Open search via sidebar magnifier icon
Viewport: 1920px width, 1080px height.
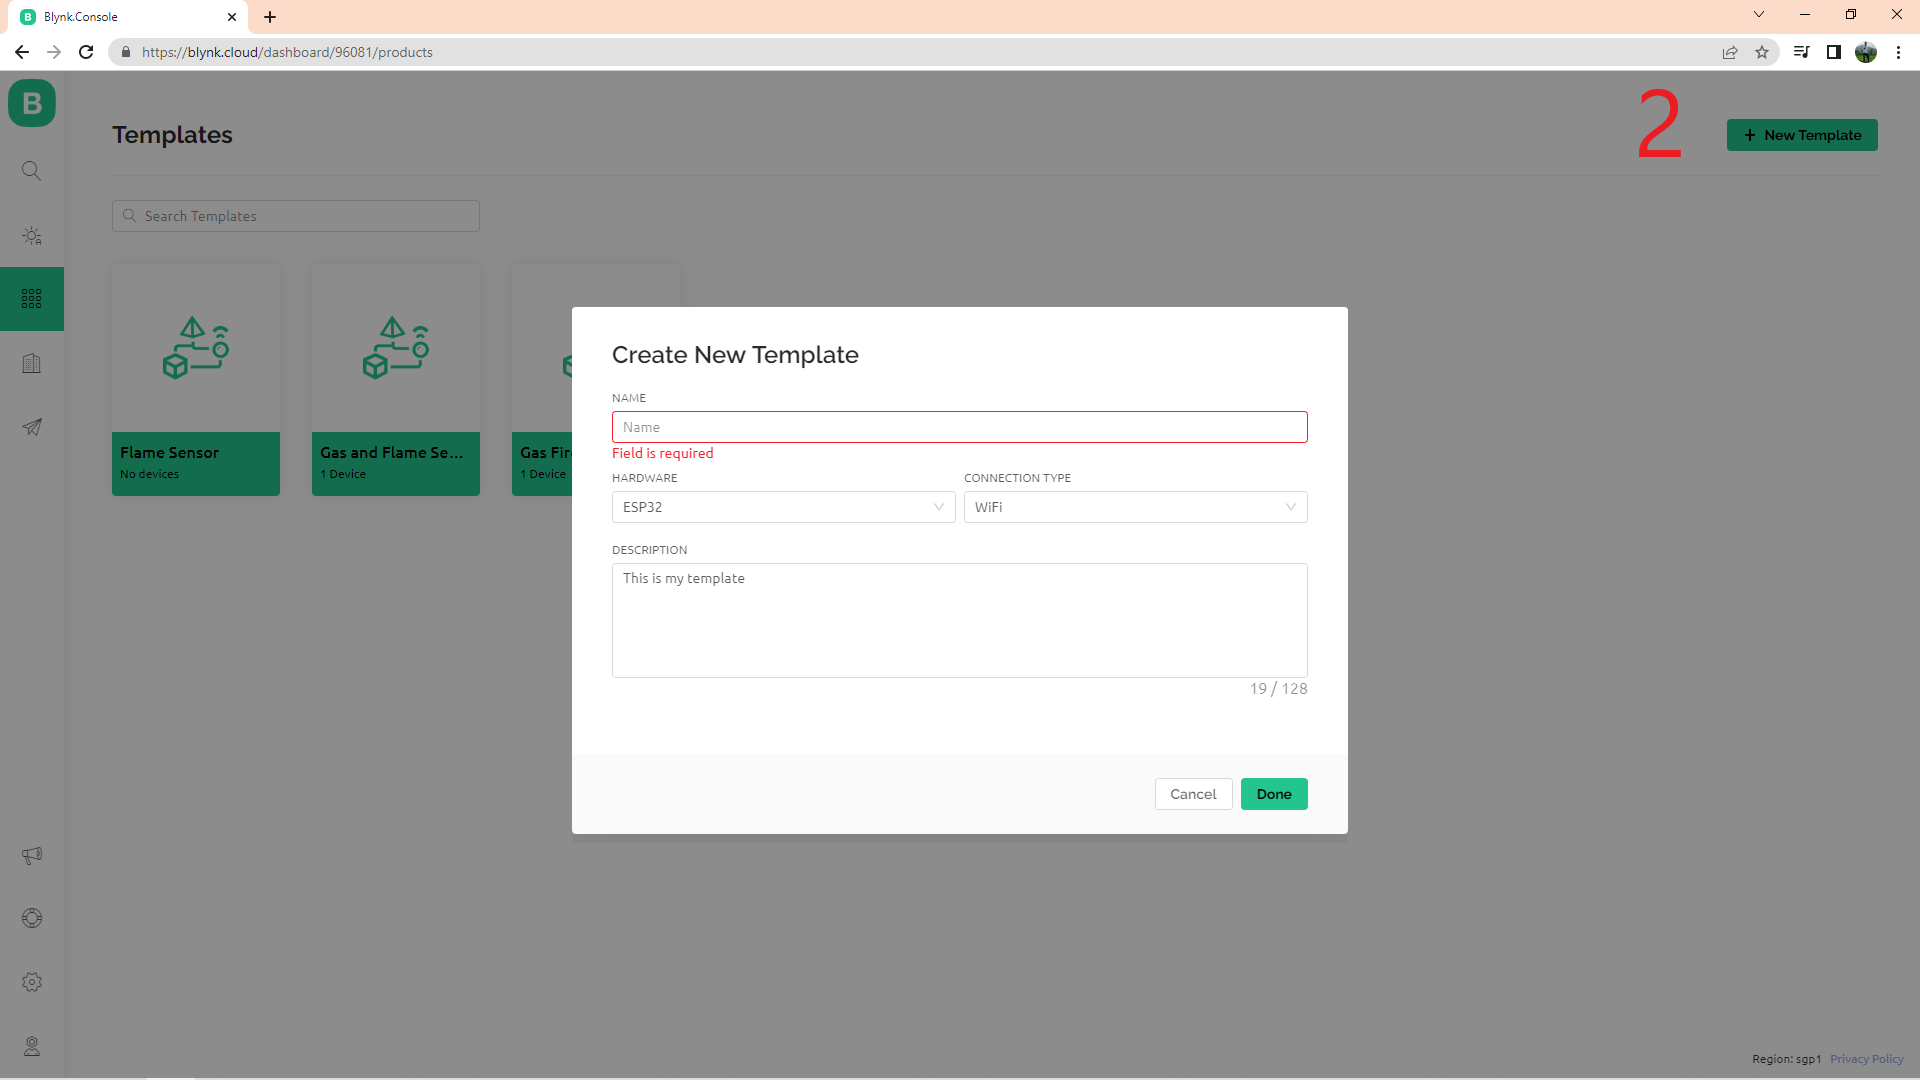[x=32, y=171]
